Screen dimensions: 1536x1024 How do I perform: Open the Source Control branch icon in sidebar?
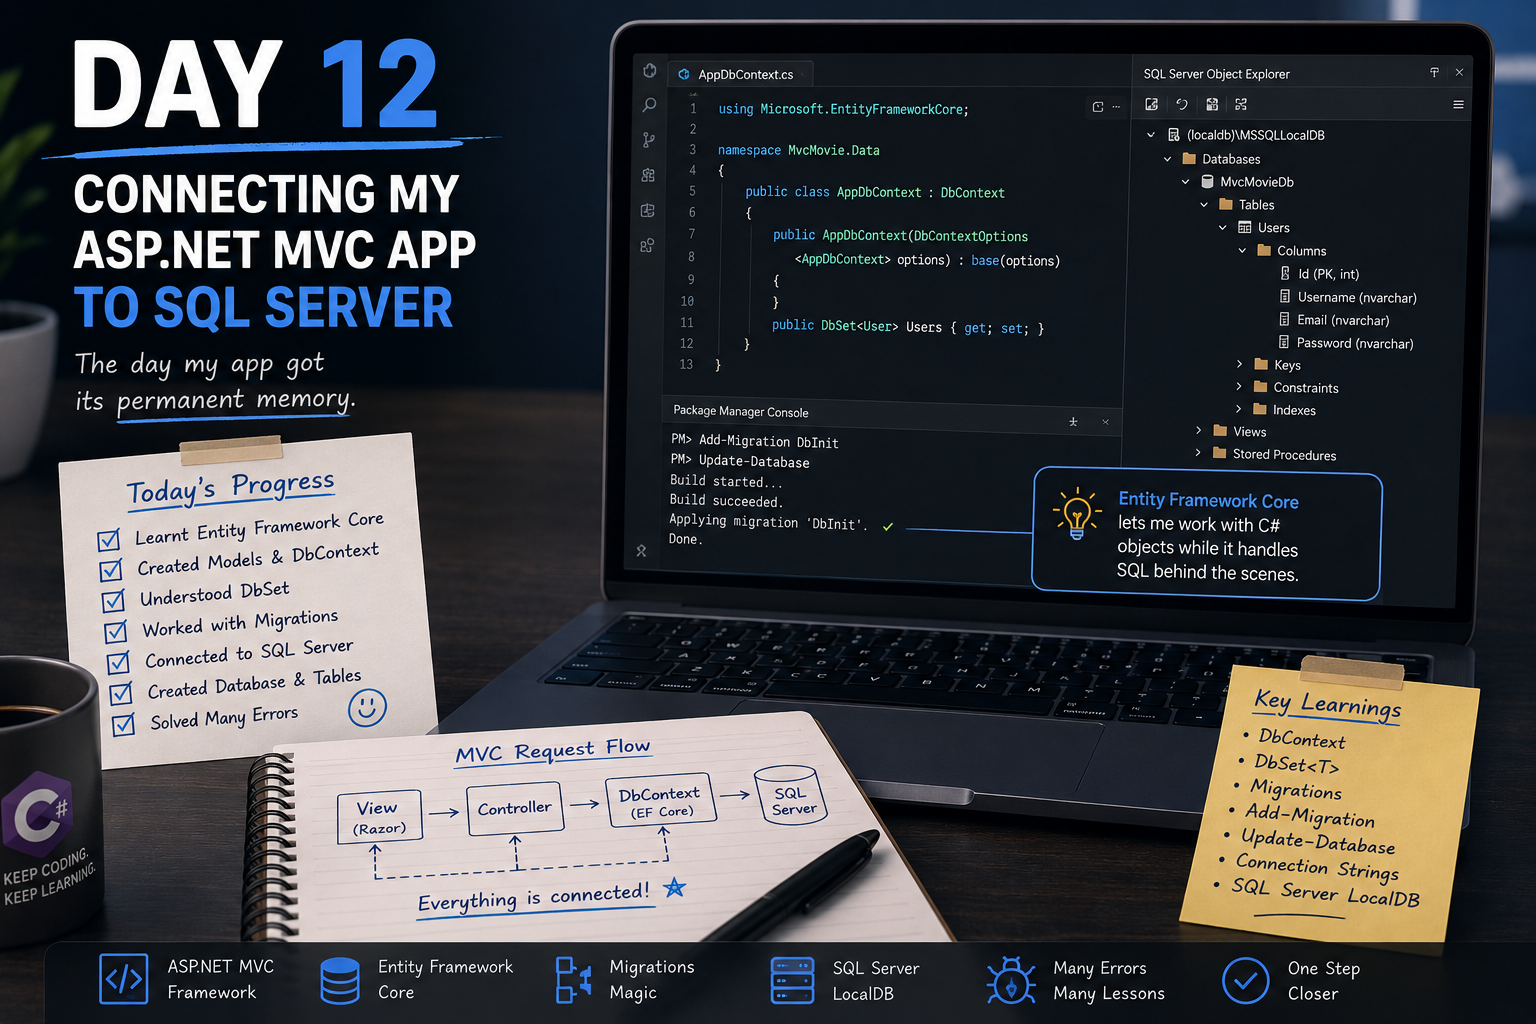[x=649, y=140]
